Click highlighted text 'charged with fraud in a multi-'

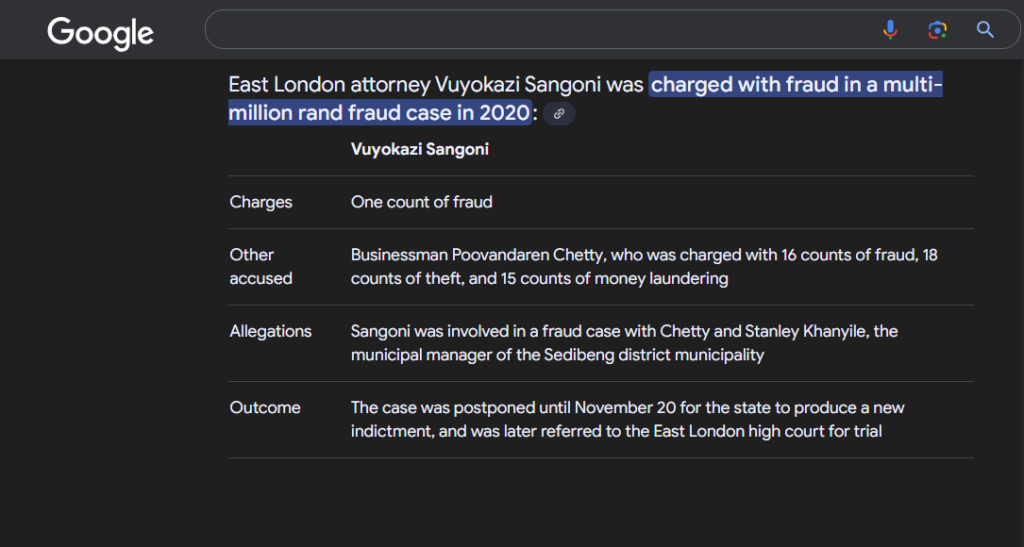[796, 84]
